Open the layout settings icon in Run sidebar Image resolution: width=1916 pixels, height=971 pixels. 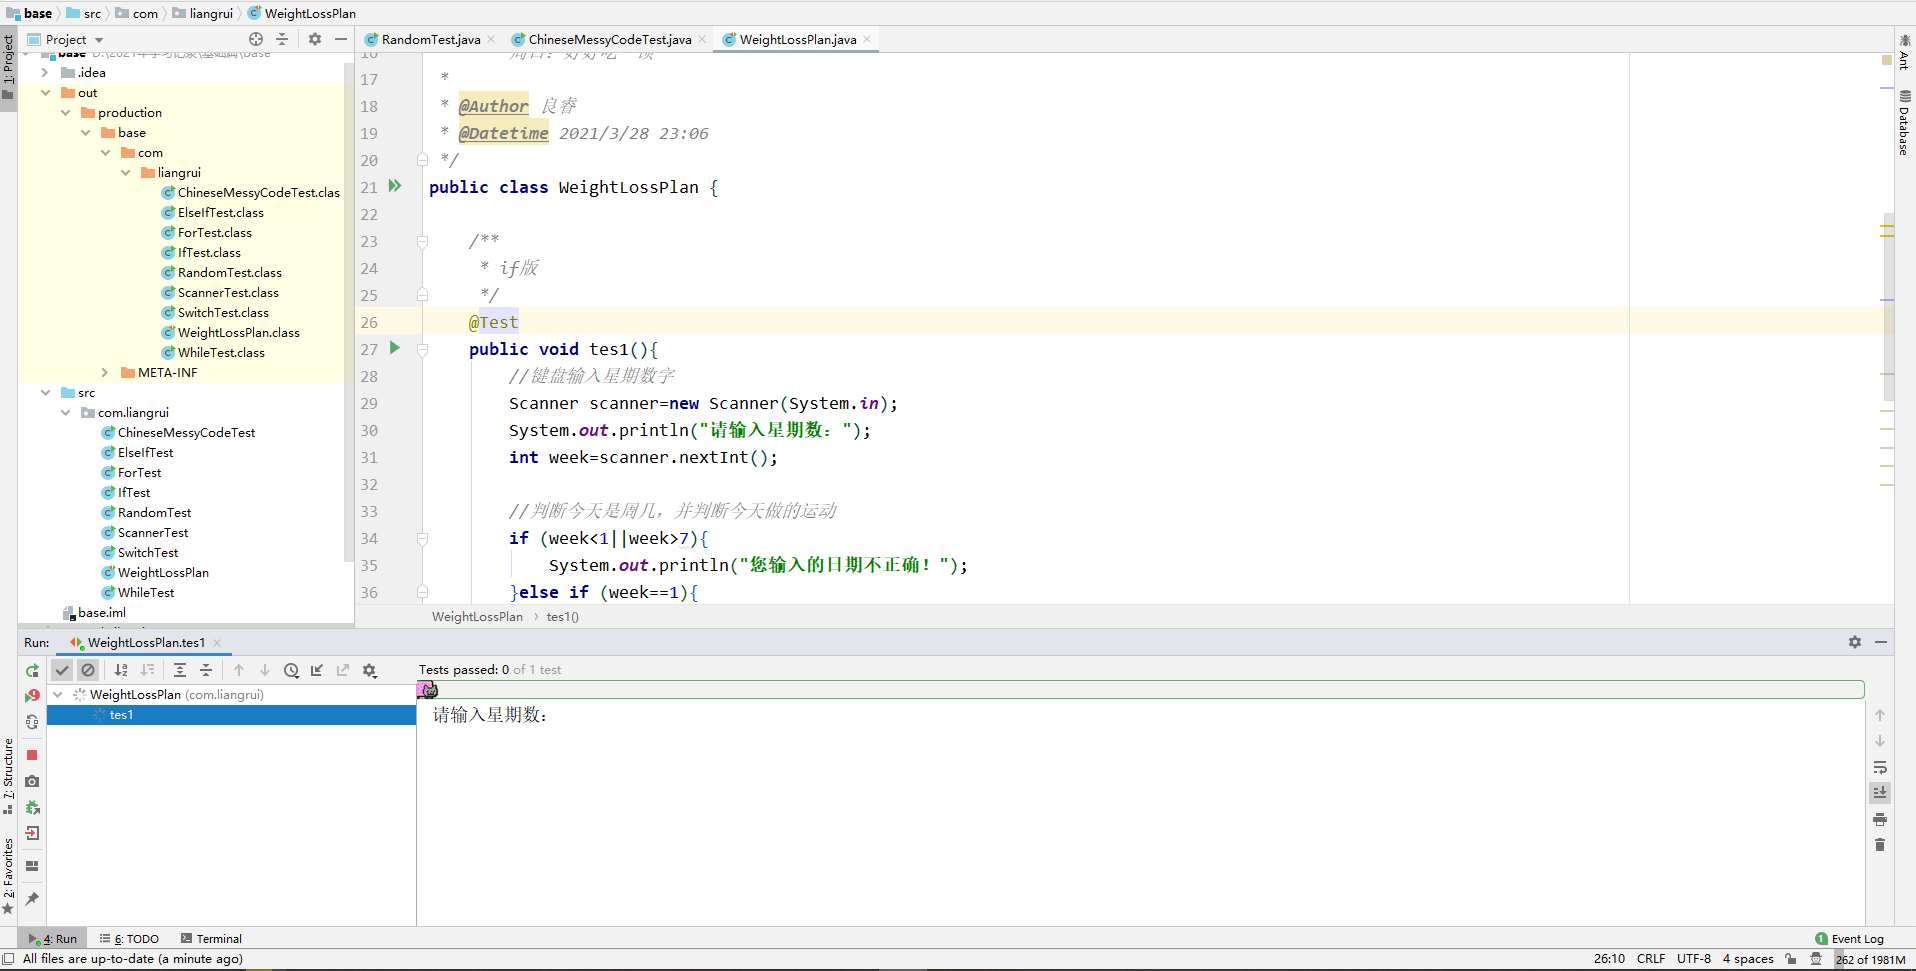(x=32, y=866)
